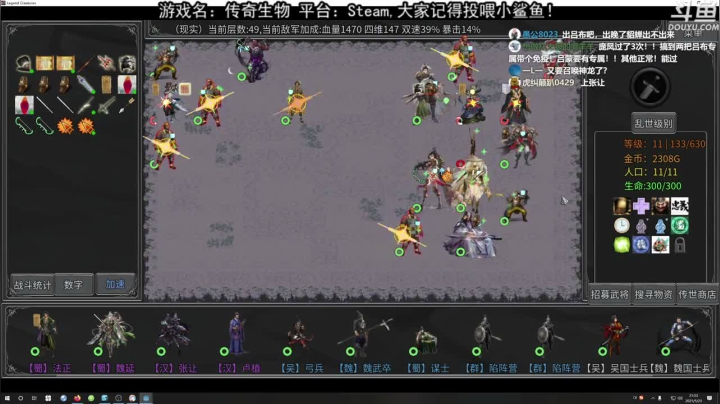
Task: Click the green 蜀 faction emblem
Action: (680, 225)
